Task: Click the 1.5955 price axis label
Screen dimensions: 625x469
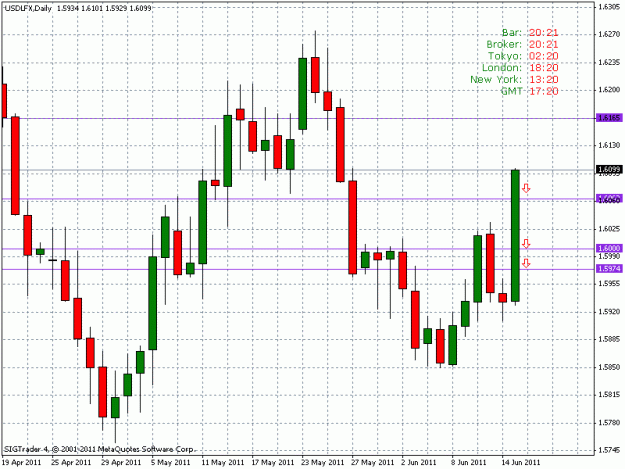Action: (610, 284)
